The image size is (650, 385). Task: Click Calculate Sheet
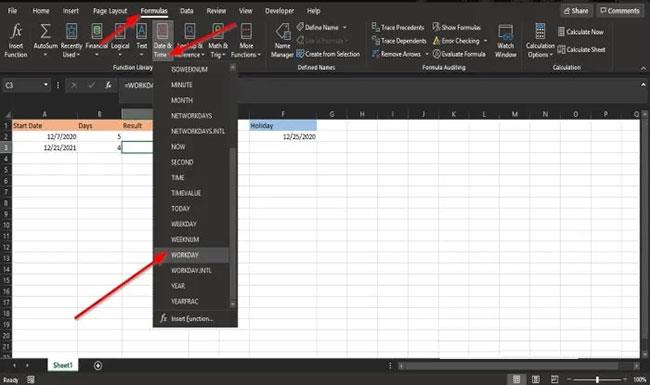581,50
